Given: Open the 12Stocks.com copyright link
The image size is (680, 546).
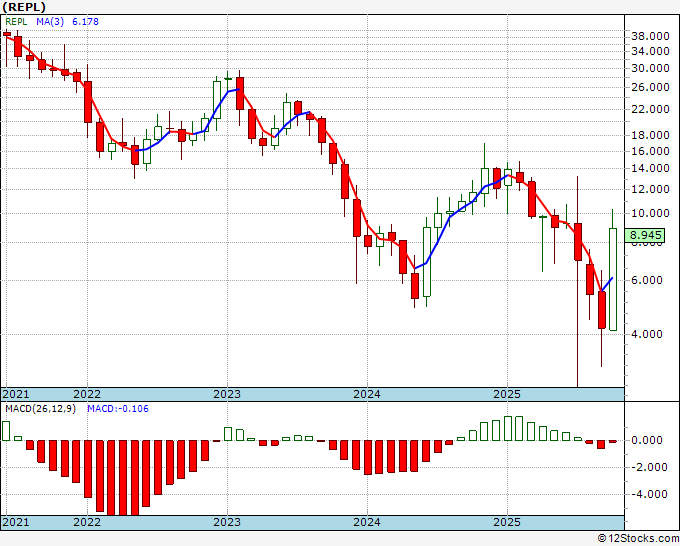Looking at the screenshot, I should pyautogui.click(x=638, y=539).
